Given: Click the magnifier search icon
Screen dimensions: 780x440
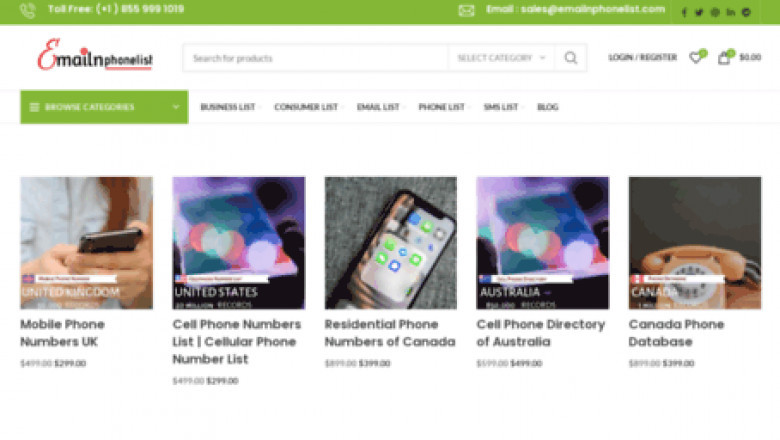Looking at the screenshot, I should [571, 58].
